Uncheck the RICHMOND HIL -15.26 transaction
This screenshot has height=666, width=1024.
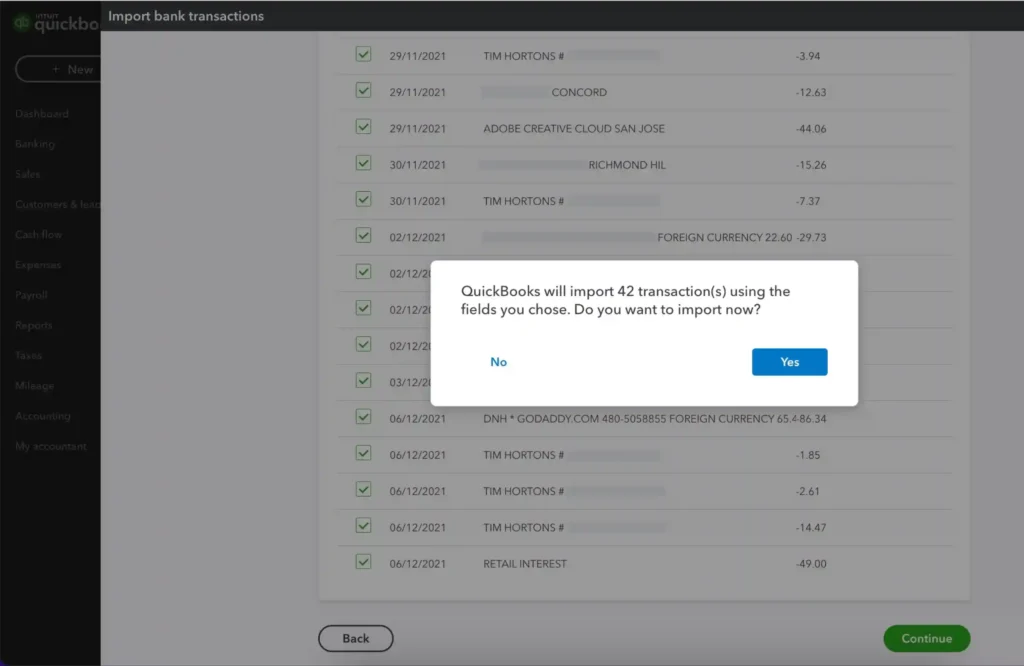pos(364,163)
